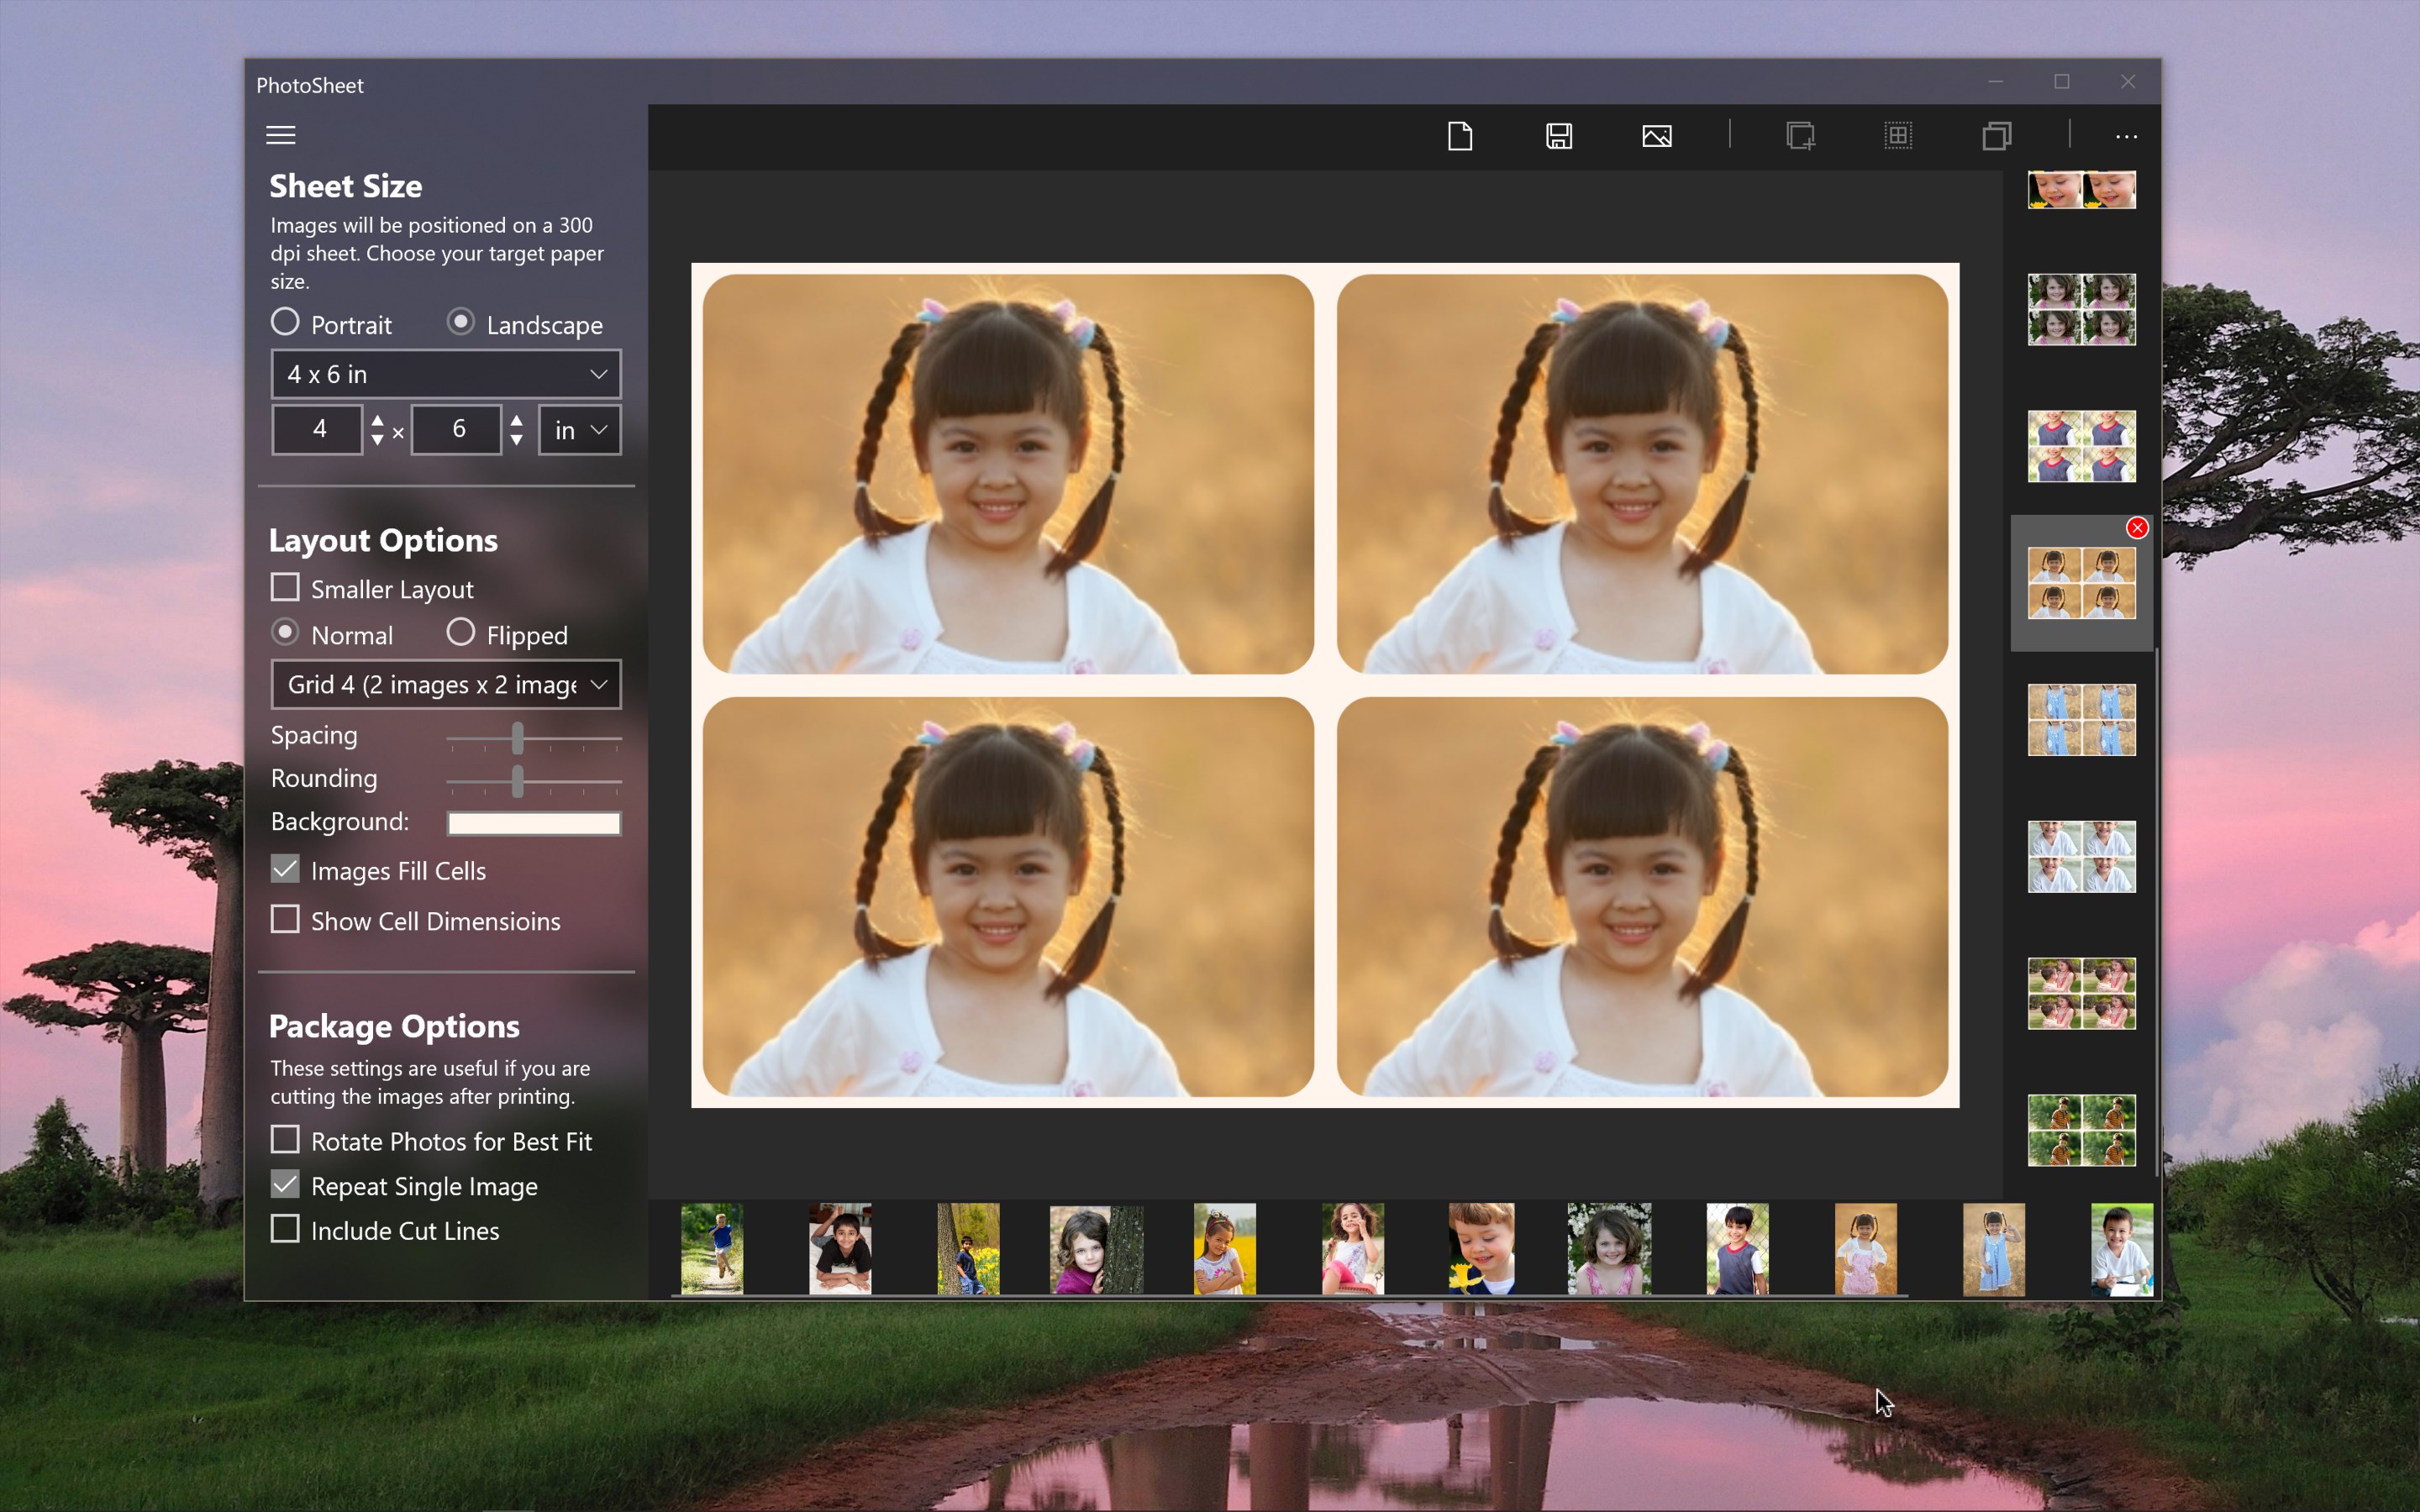Image resolution: width=2420 pixels, height=1512 pixels.
Task: Click the Spacing slider handle
Action: click(x=518, y=739)
